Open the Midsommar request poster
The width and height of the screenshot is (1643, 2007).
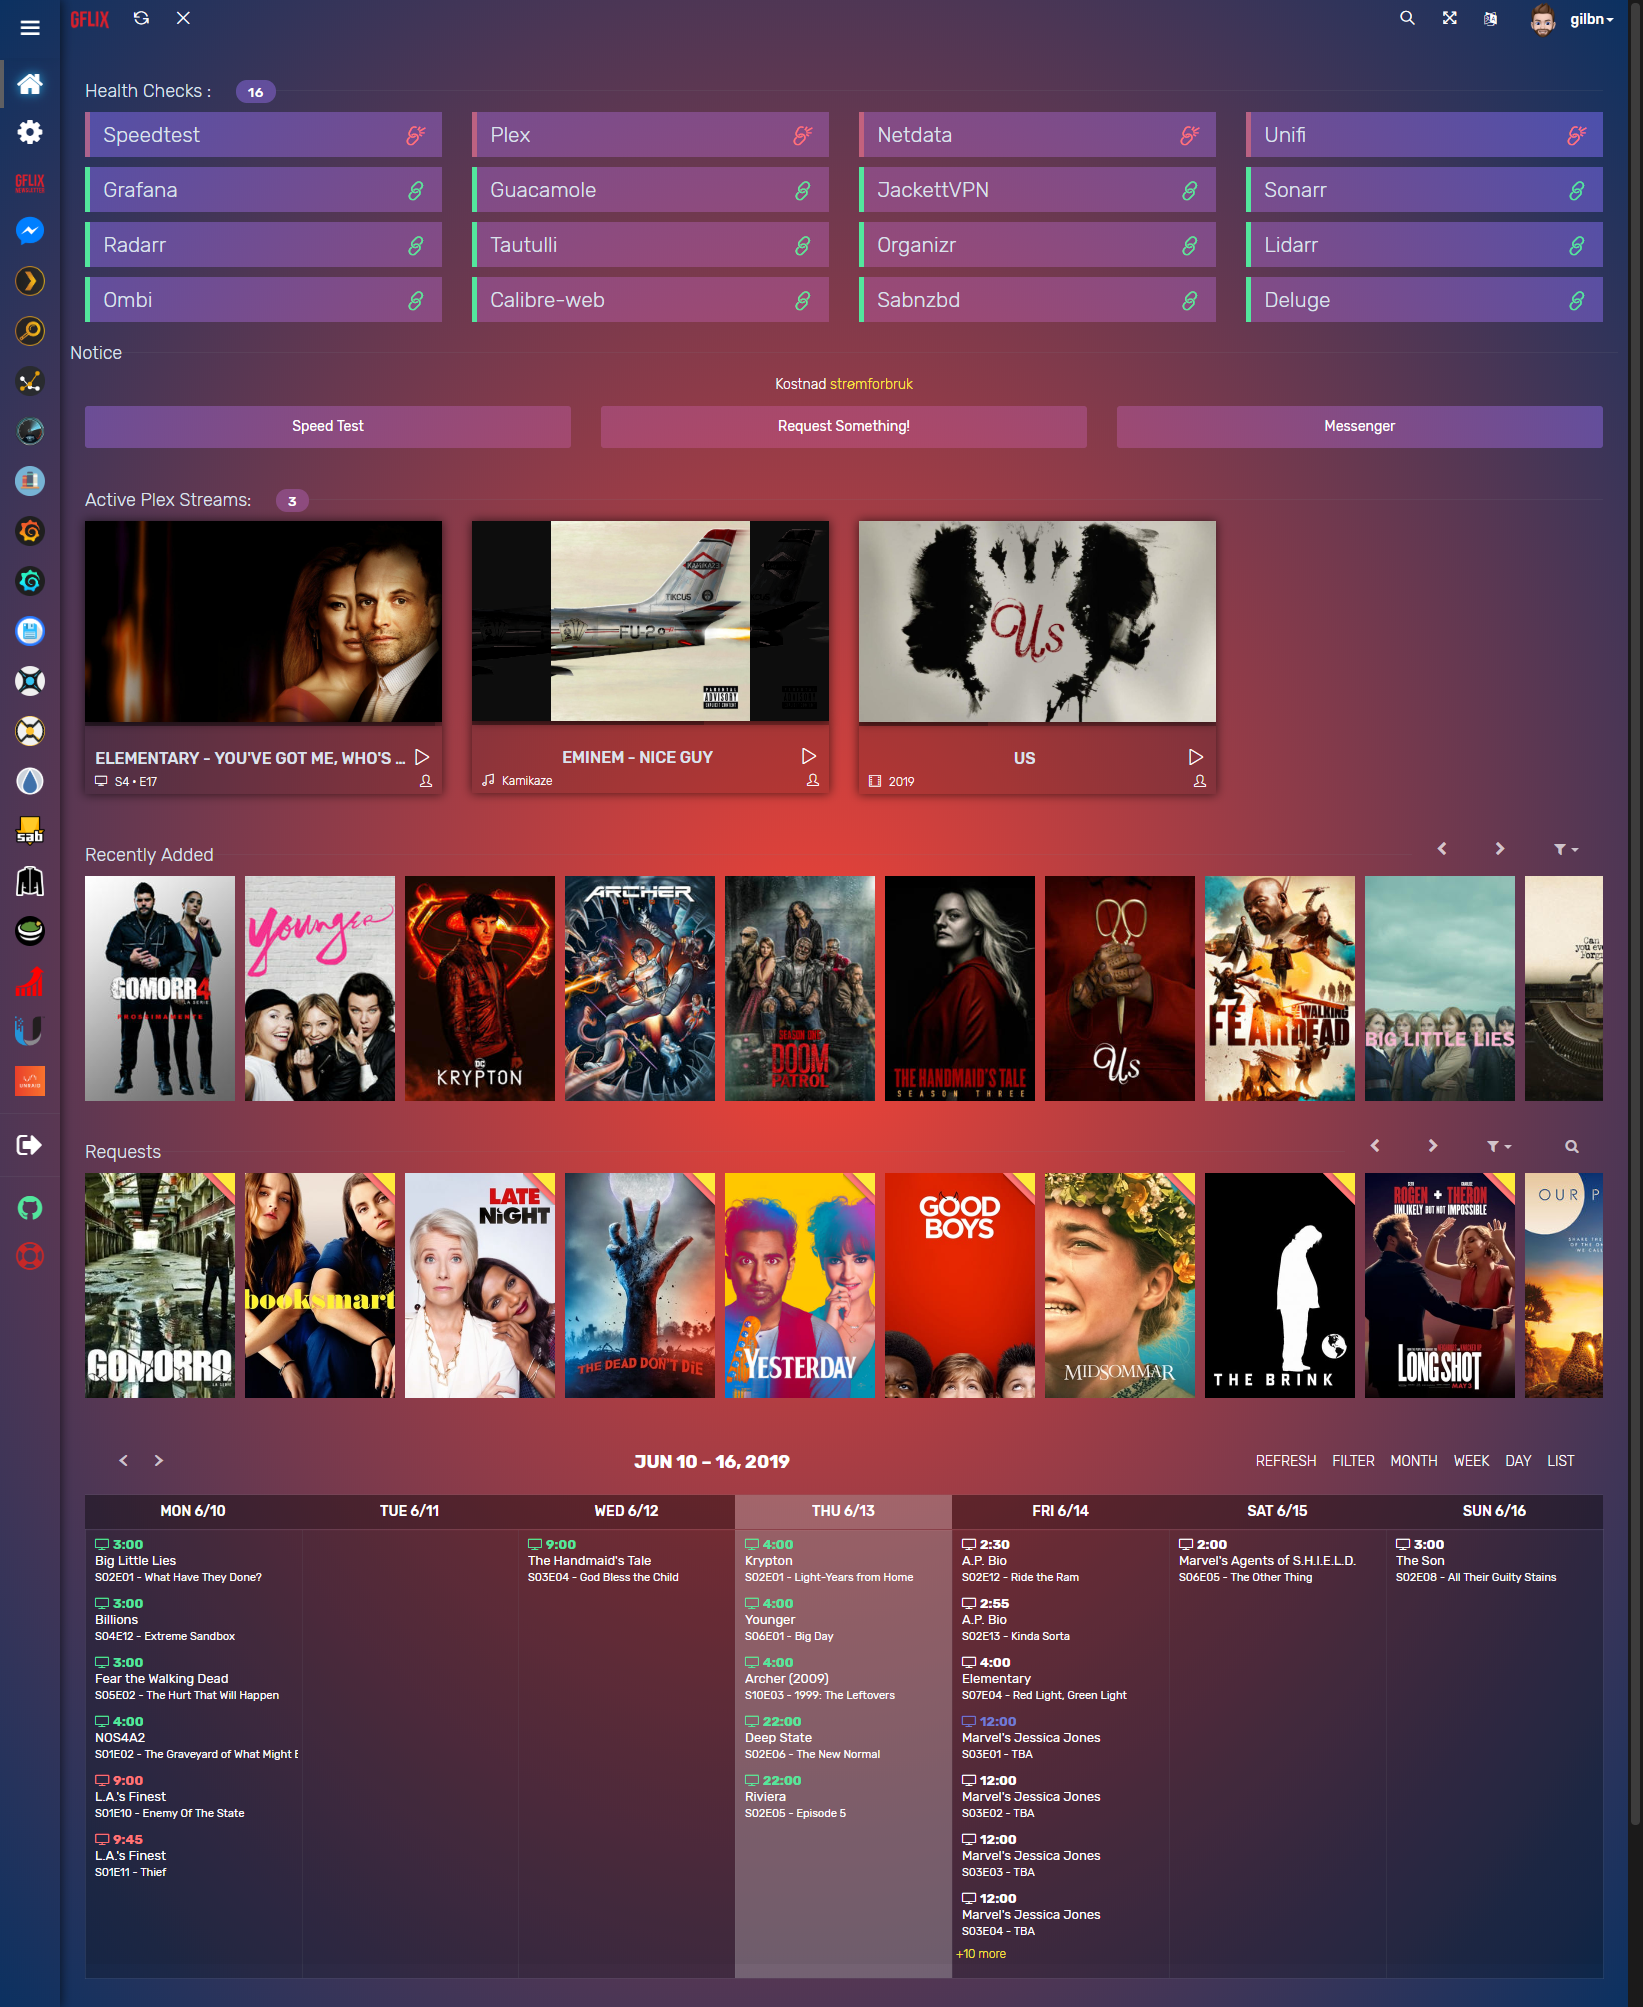[x=1119, y=1285]
